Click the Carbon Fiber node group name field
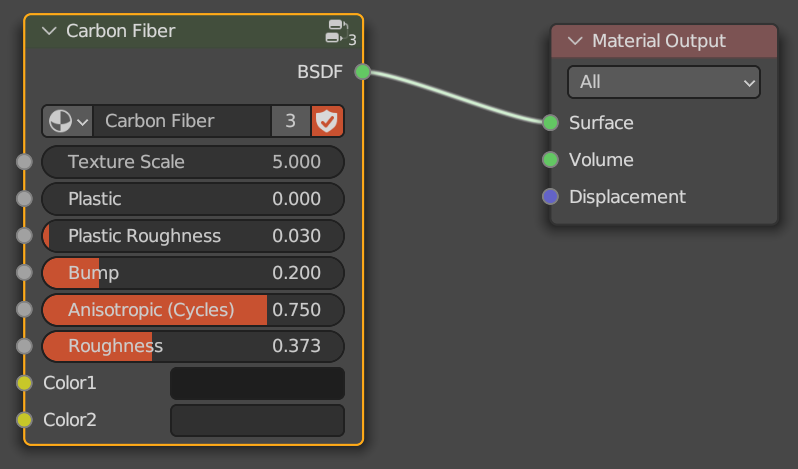Image resolution: width=798 pixels, height=469 pixels. (182, 122)
